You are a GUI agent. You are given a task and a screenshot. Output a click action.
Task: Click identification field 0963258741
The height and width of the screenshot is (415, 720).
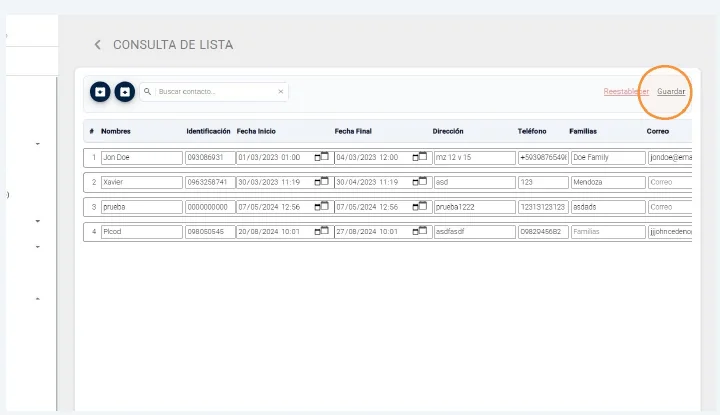pos(210,182)
